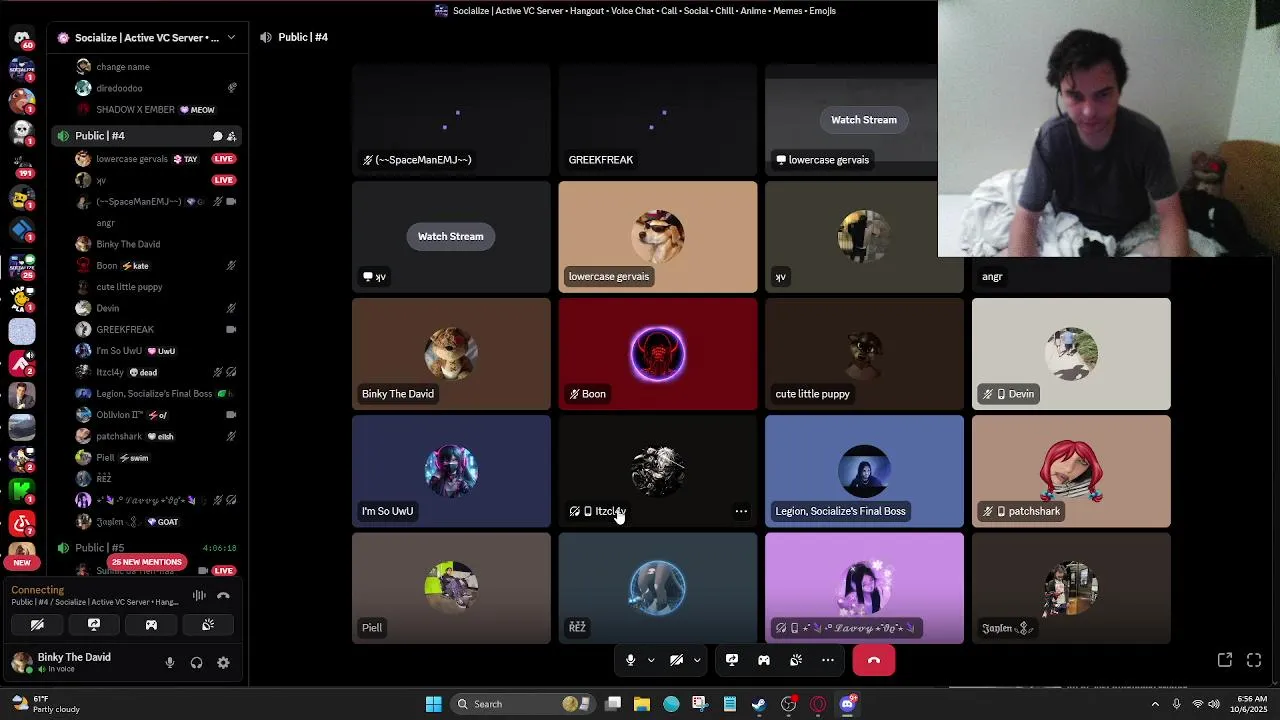Open Opera browser from the taskbar
Image resolution: width=1280 pixels, height=720 pixels.
(818, 704)
